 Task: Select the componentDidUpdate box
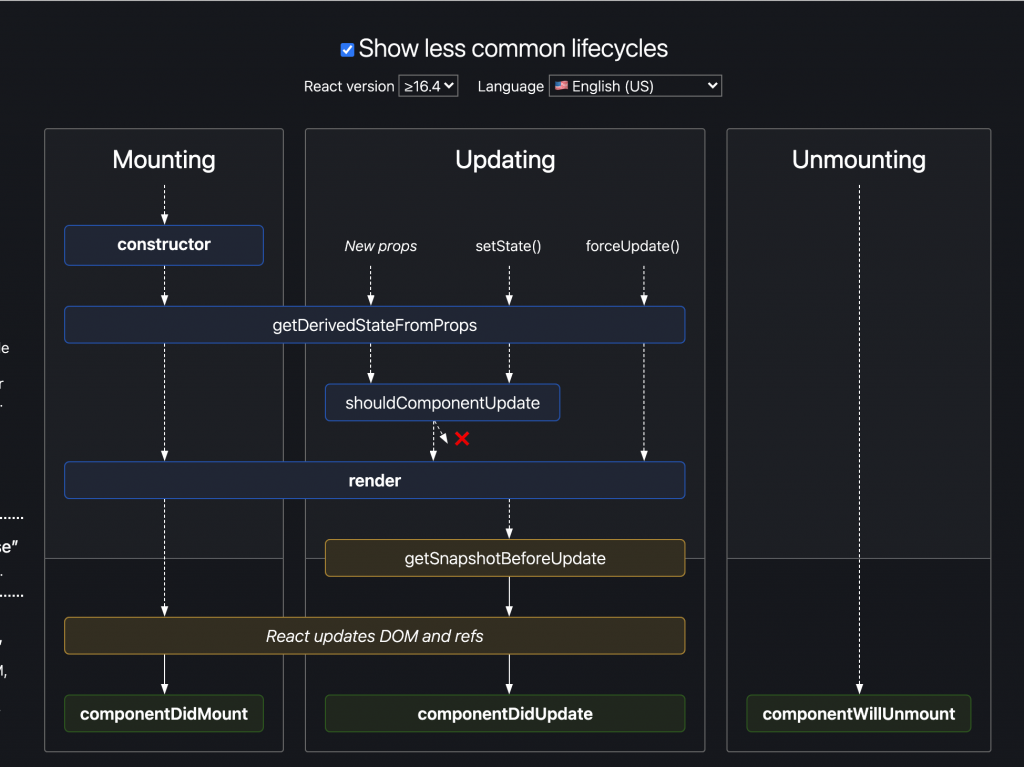click(x=504, y=714)
